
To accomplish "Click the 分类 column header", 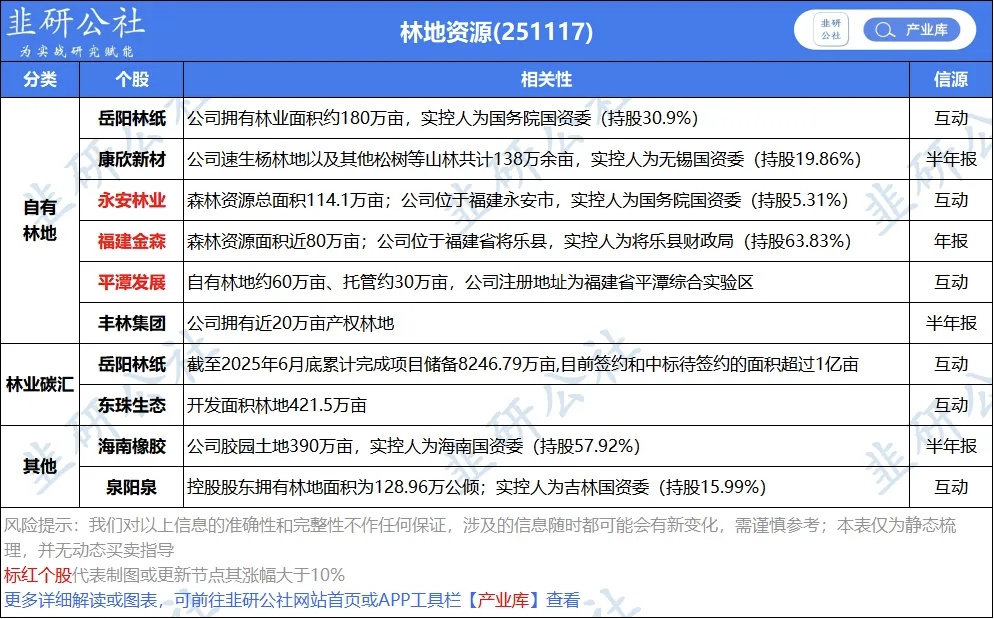I will click(x=40, y=79).
